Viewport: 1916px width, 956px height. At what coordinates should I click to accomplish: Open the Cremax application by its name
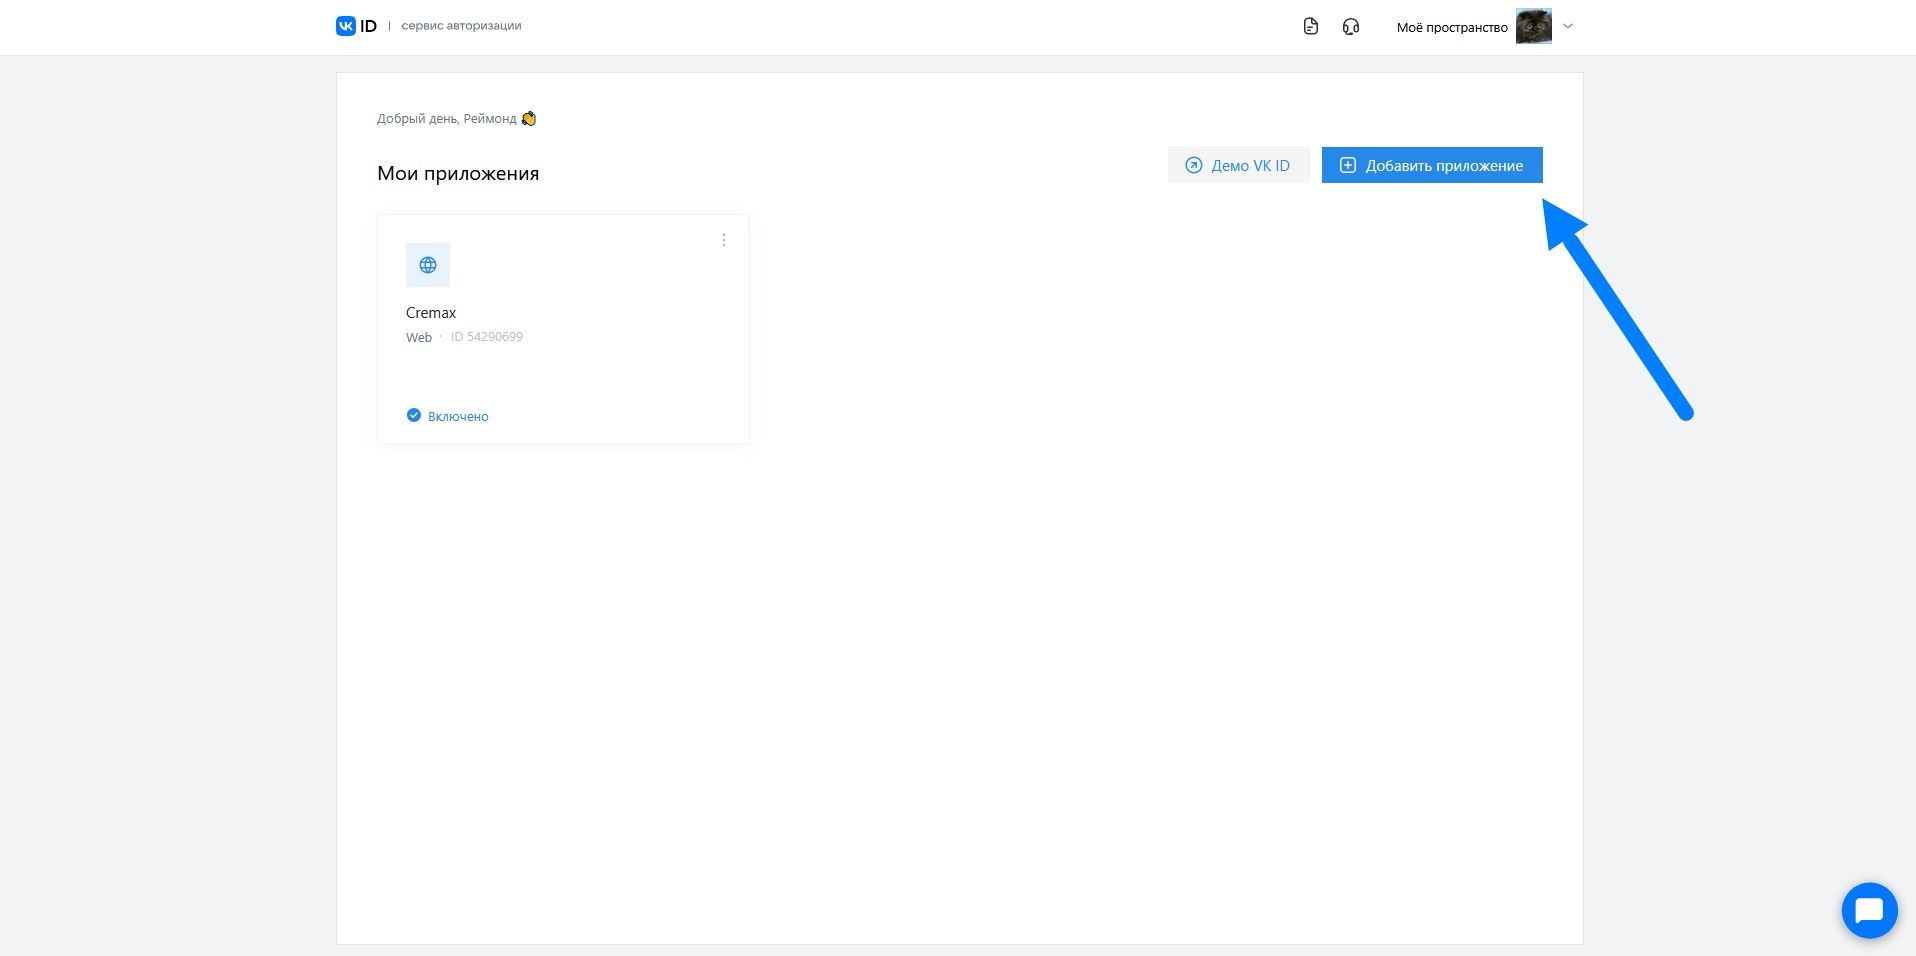(431, 313)
